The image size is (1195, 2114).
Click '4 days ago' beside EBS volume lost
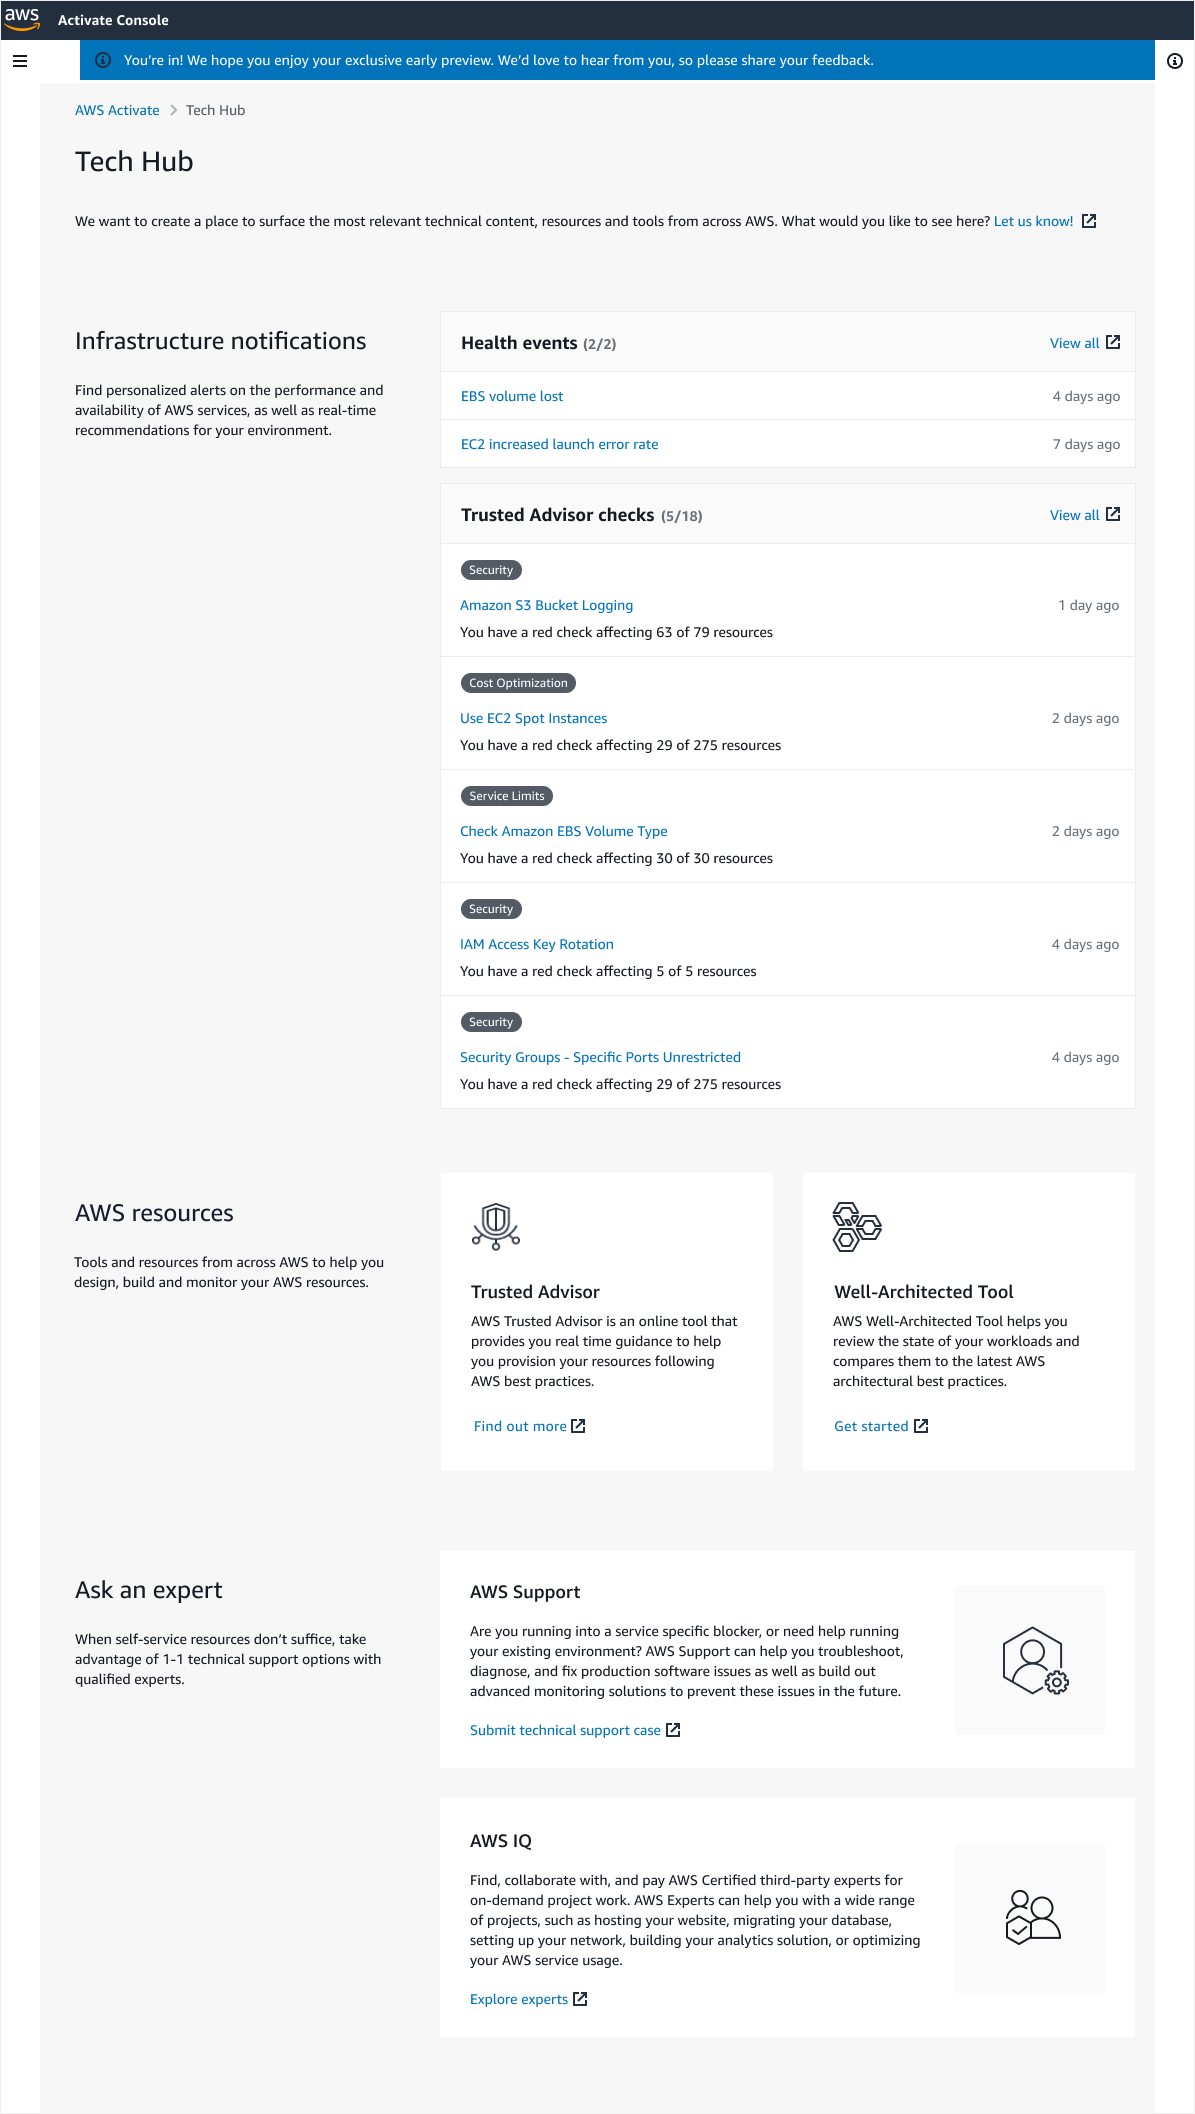click(x=1086, y=396)
